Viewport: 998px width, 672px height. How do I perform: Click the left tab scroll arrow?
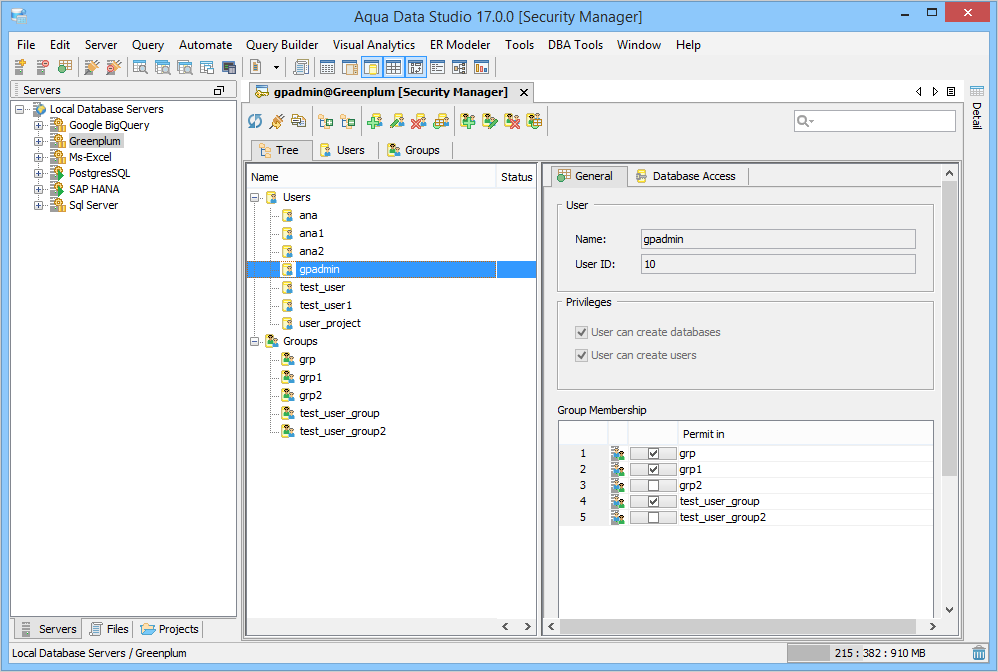[918, 92]
